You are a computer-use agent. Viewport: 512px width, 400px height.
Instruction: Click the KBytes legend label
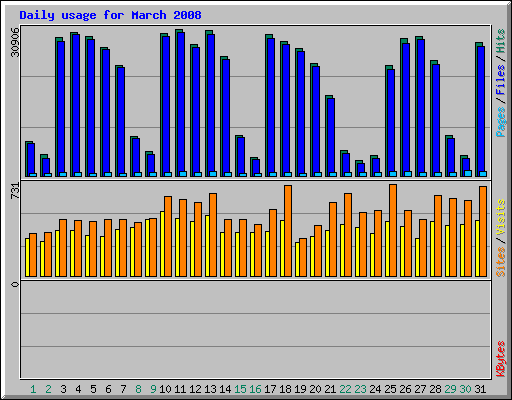[501, 359]
